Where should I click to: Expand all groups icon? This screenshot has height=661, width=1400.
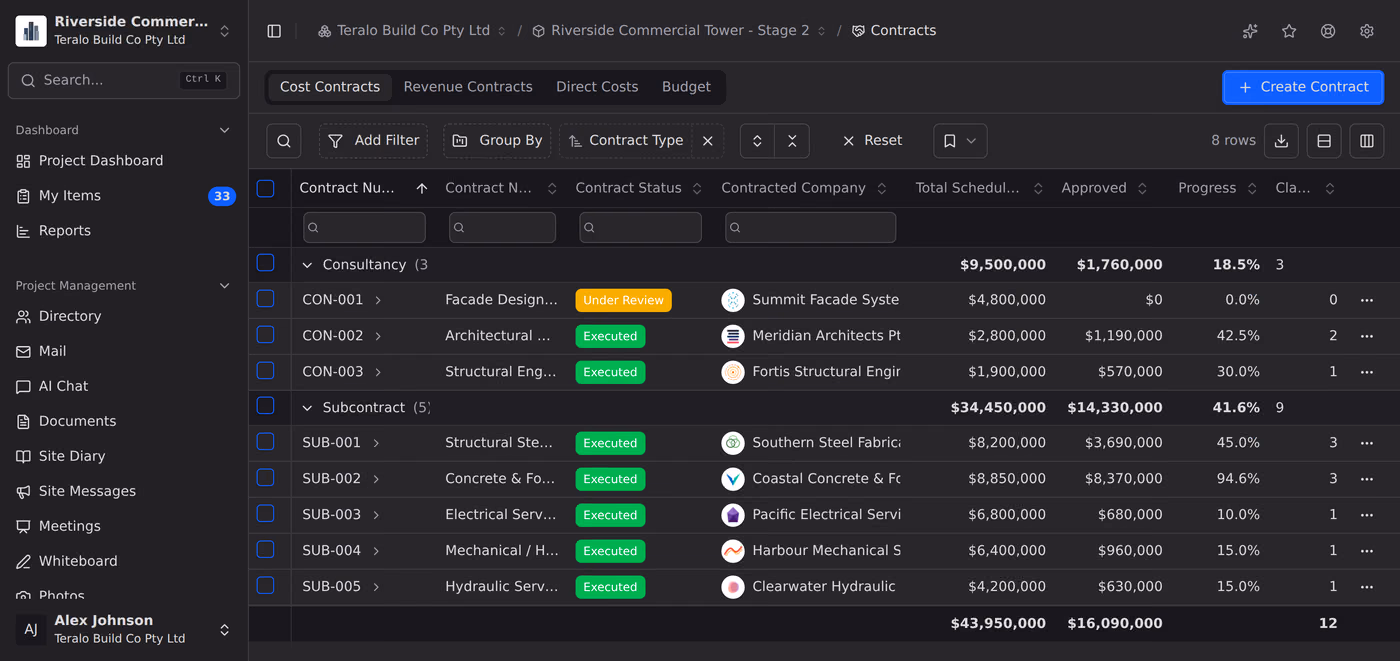(757, 141)
